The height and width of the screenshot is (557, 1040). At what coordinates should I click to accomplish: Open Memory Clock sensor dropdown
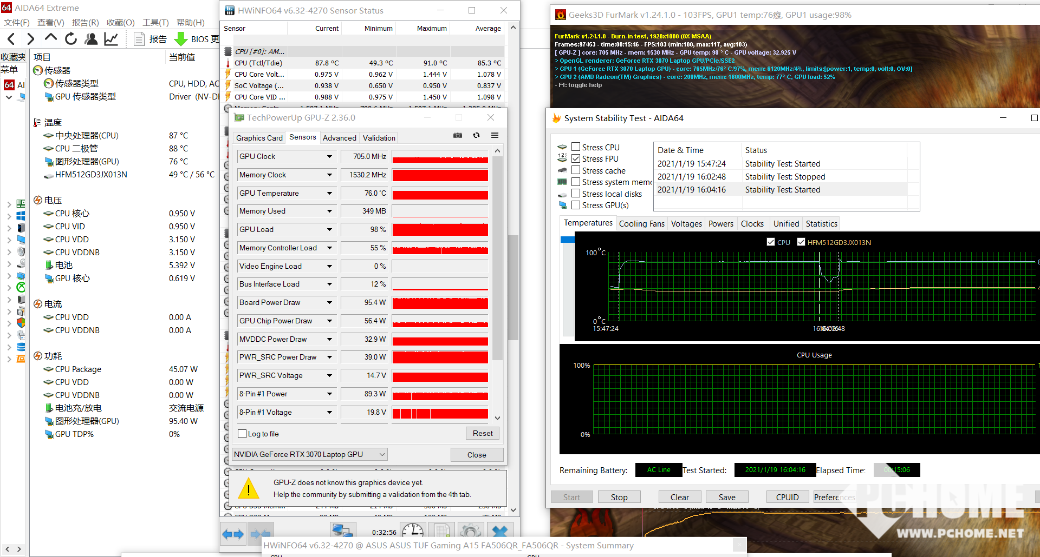click(329, 175)
